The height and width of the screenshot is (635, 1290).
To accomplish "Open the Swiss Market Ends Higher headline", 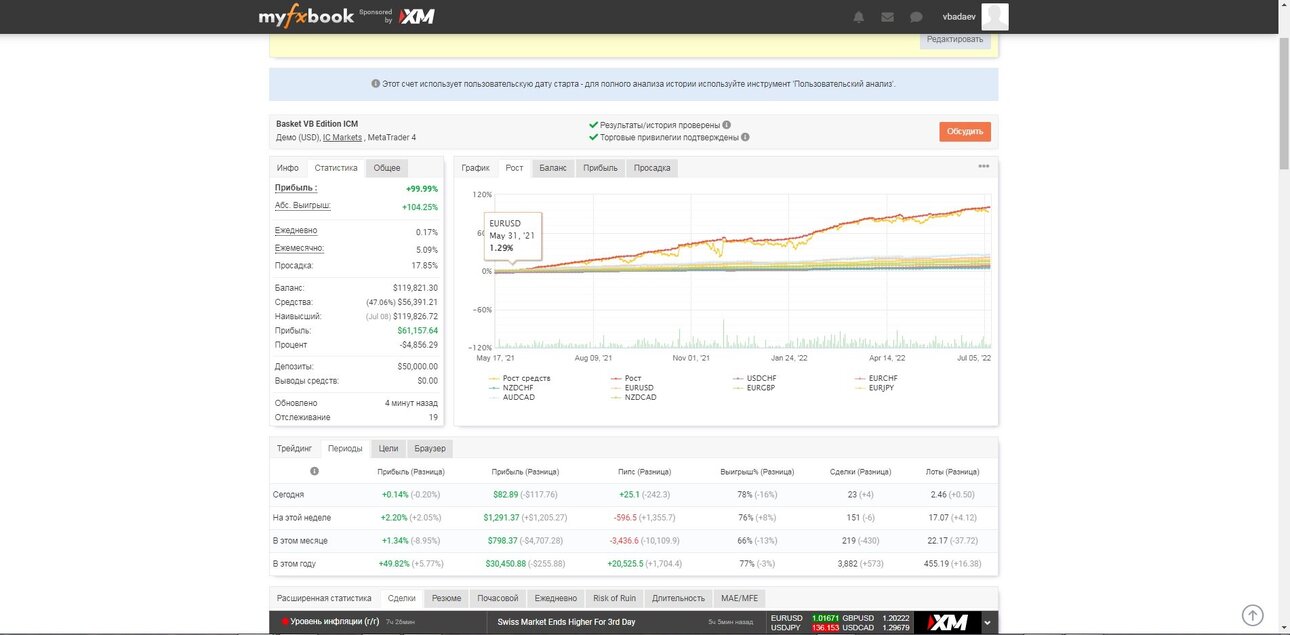I will click(566, 622).
